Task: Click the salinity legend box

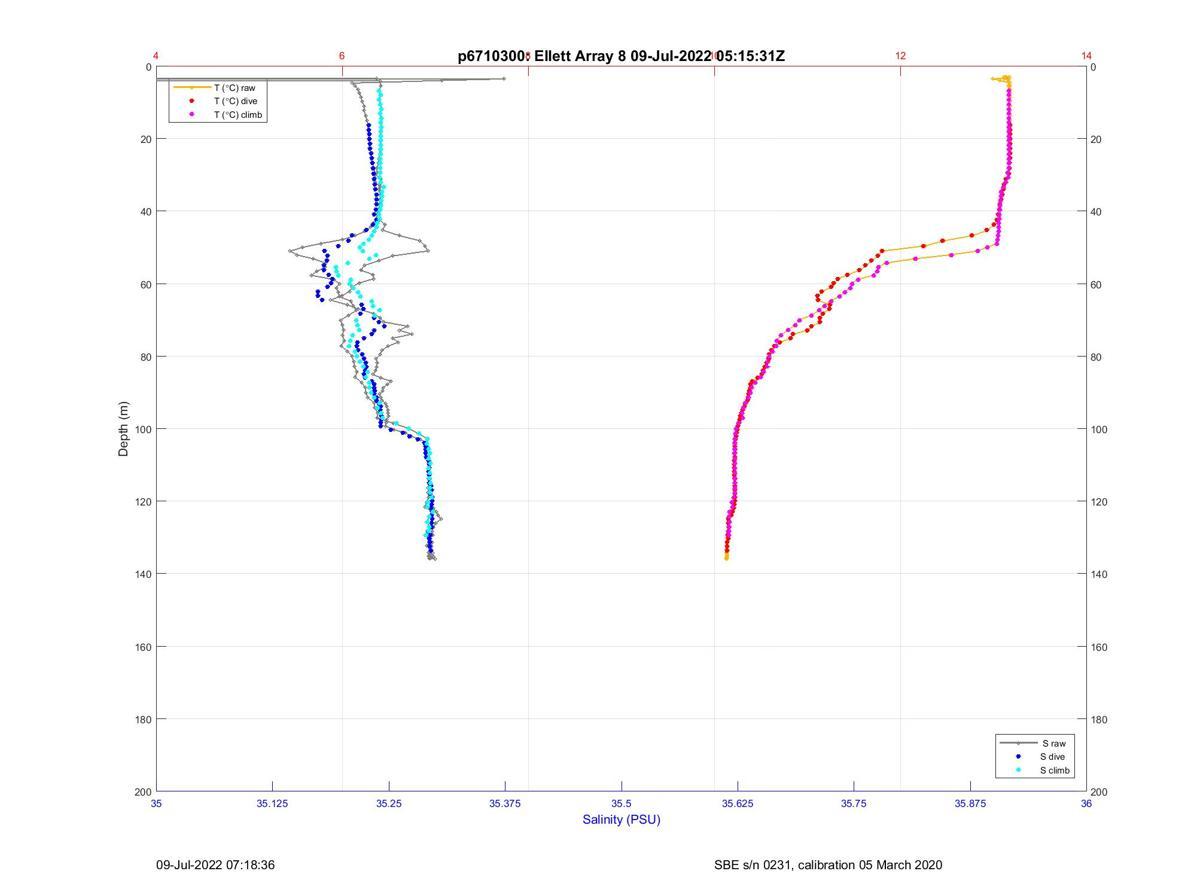Action: click(1035, 757)
